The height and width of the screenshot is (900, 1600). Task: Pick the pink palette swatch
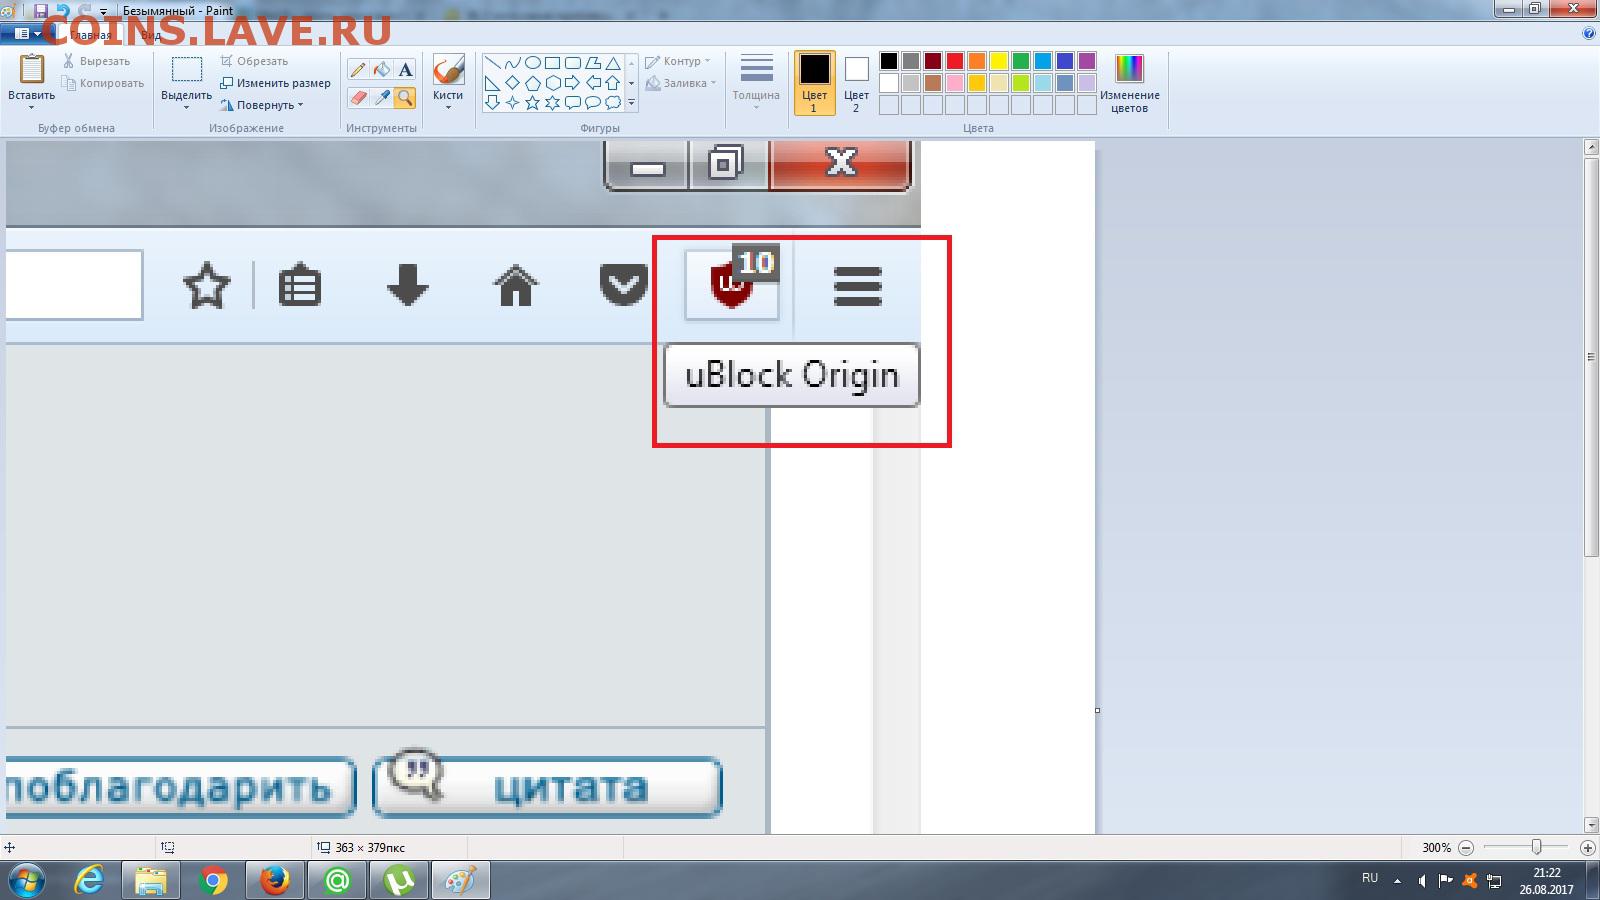click(x=955, y=83)
